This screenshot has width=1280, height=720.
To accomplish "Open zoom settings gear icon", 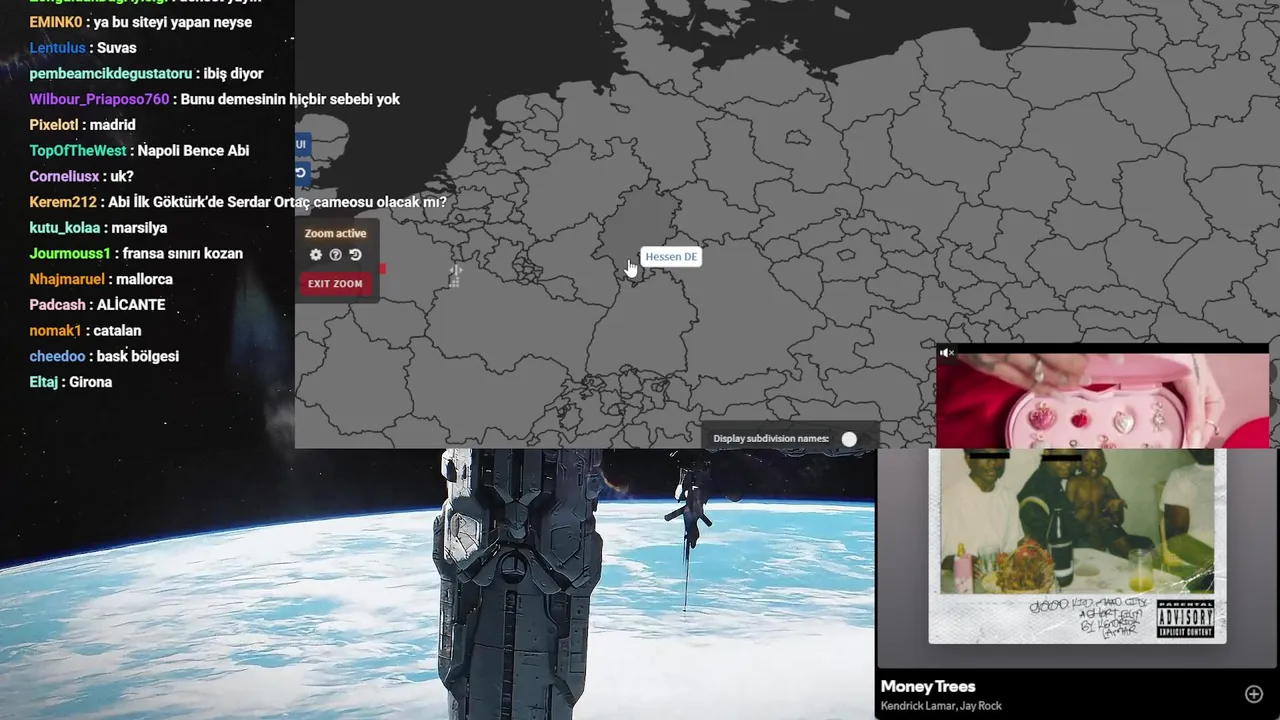I will (x=316, y=255).
